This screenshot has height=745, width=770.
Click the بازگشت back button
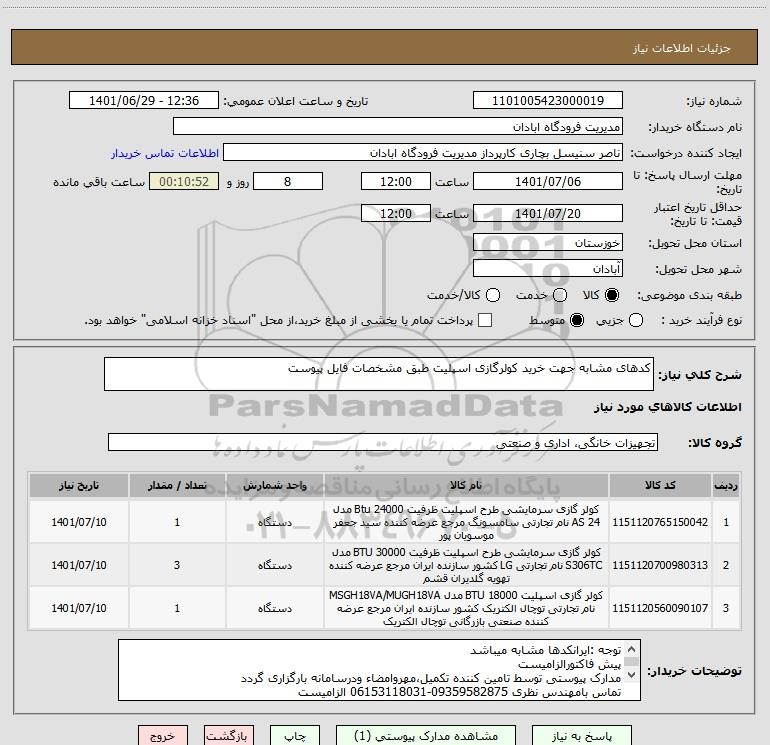tap(229, 736)
